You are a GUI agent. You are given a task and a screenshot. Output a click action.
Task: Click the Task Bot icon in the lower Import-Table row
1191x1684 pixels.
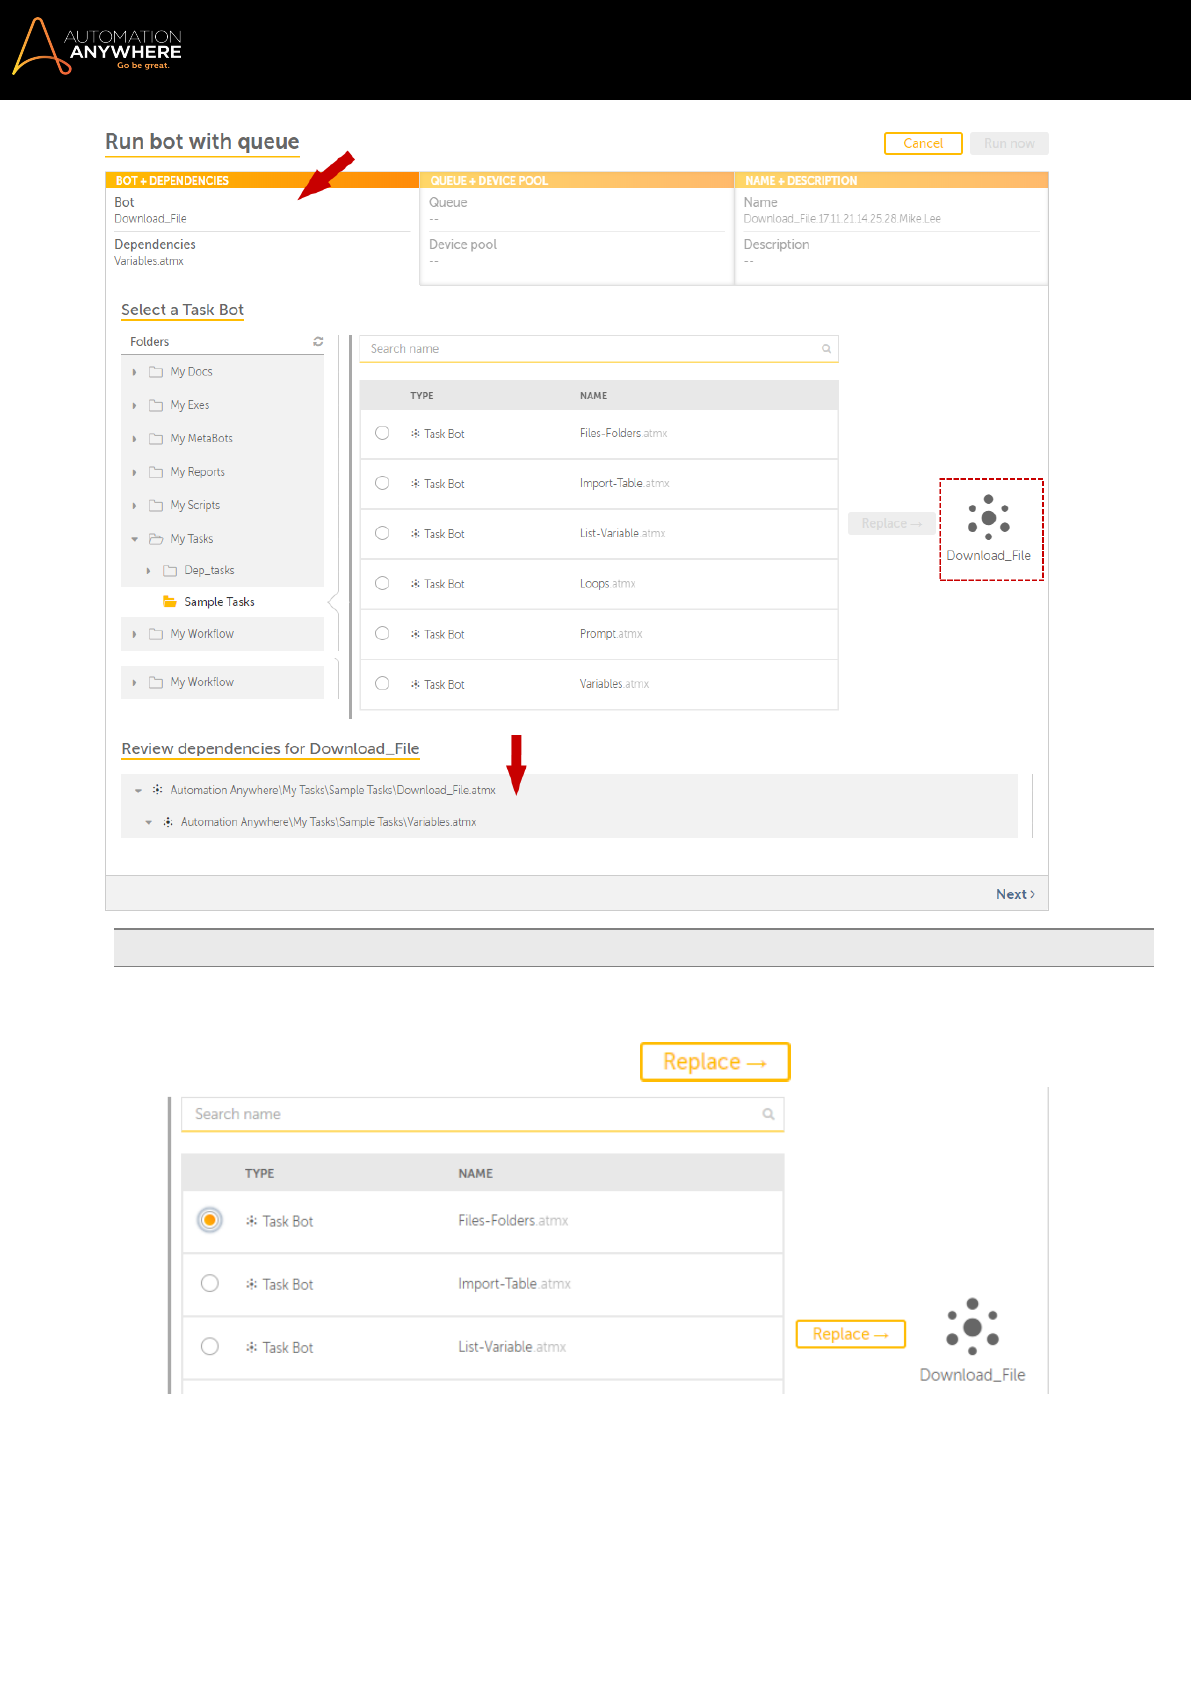pos(252,1284)
